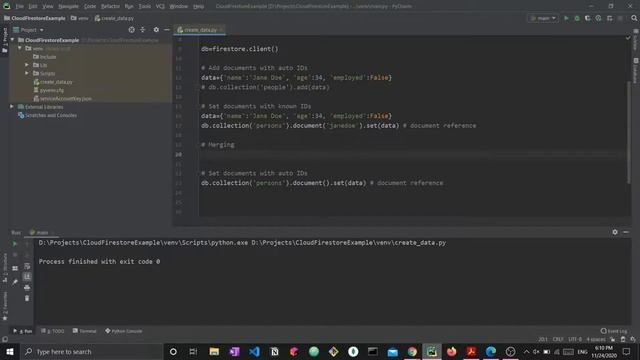Image resolution: width=640 pixels, height=360 pixels.
Task: Click the Windows Start button
Action: pos(9,351)
